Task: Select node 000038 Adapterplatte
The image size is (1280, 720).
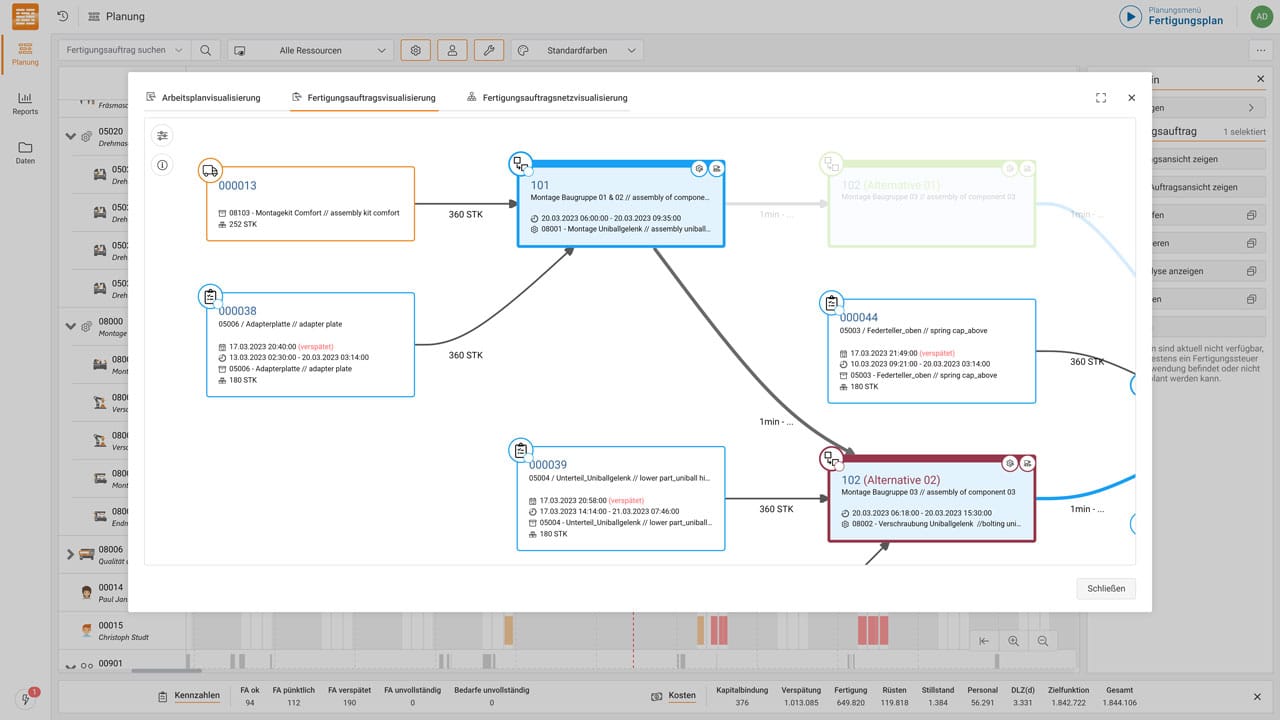Action: (x=311, y=345)
